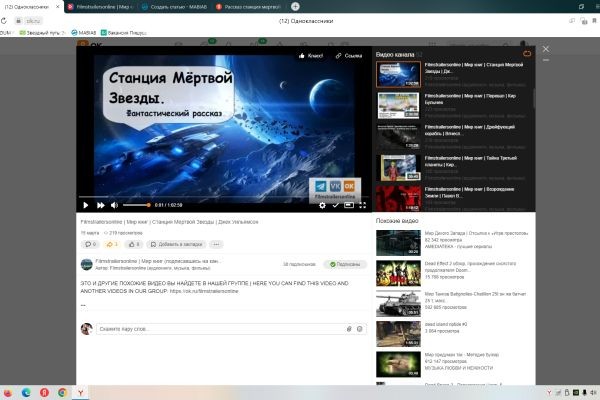Image resolution: width=600 pixels, height=400 pixels.
Task: Switch to mini player mode
Action: click(x=349, y=205)
